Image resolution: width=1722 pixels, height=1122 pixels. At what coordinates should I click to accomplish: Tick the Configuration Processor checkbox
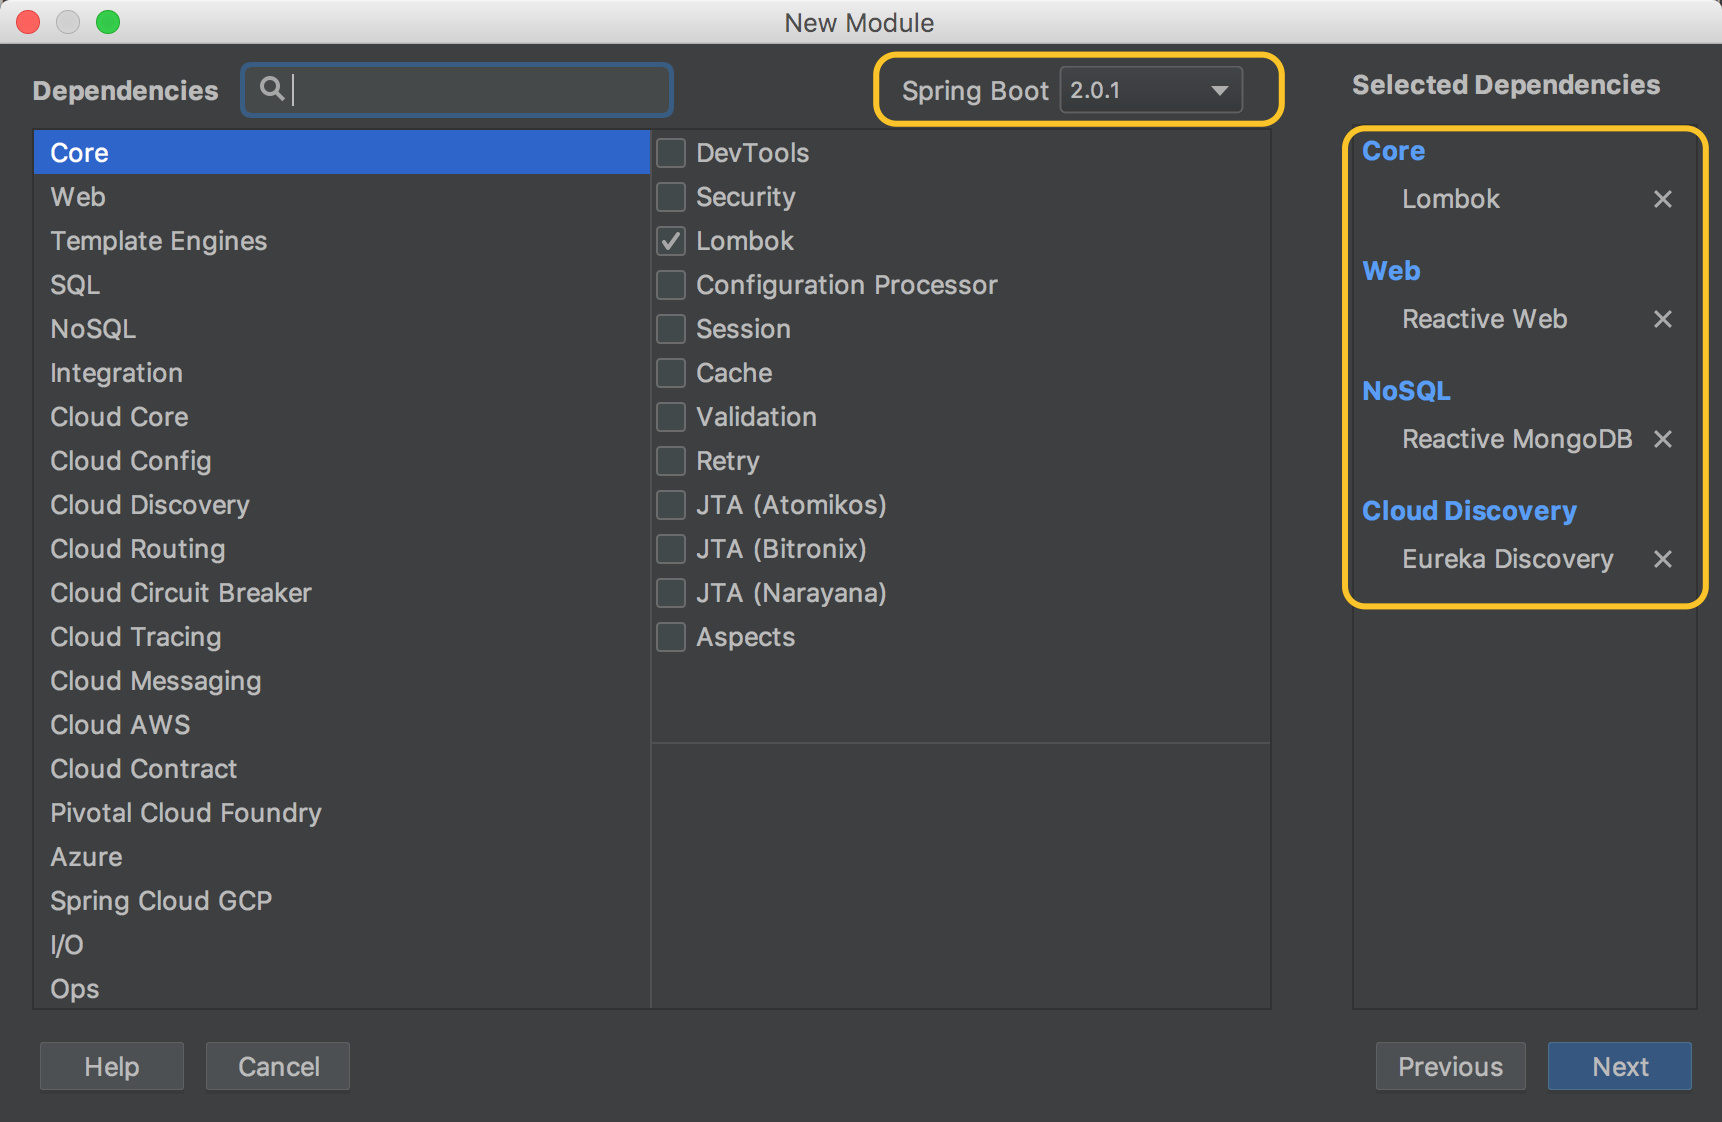[671, 285]
